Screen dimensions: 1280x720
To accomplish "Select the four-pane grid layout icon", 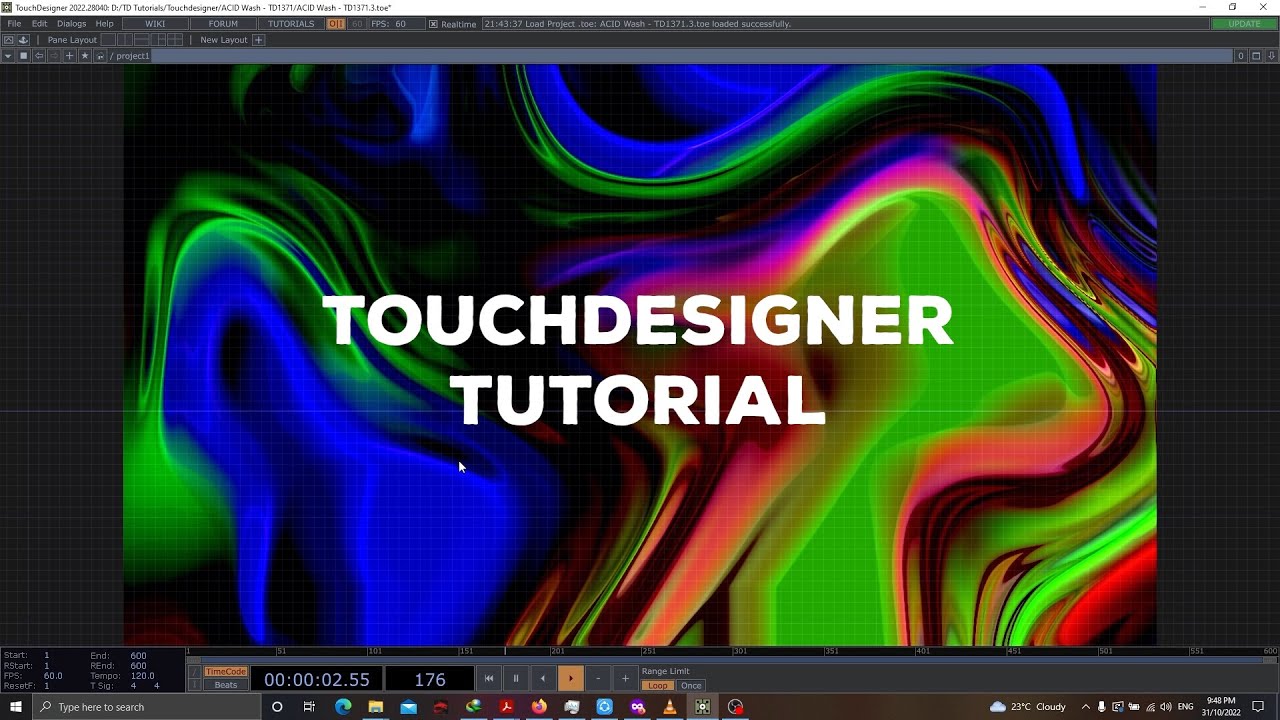I will [175, 40].
